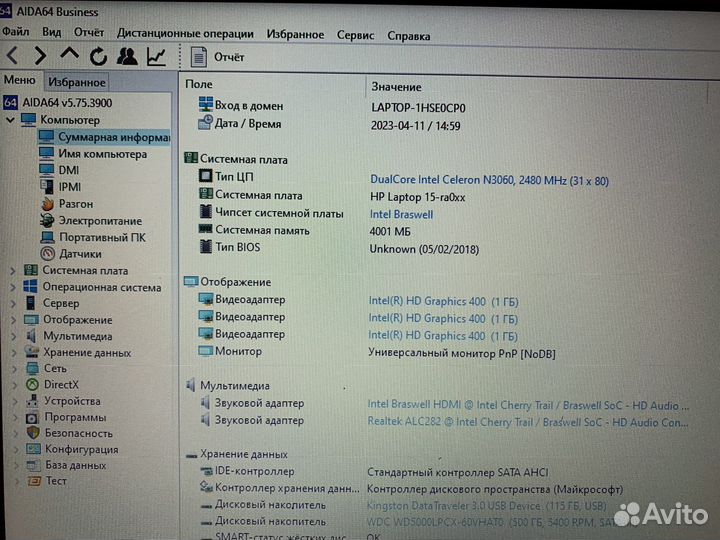Click Монитор icon in field list
The width and height of the screenshot is (720, 540).
coord(205,351)
